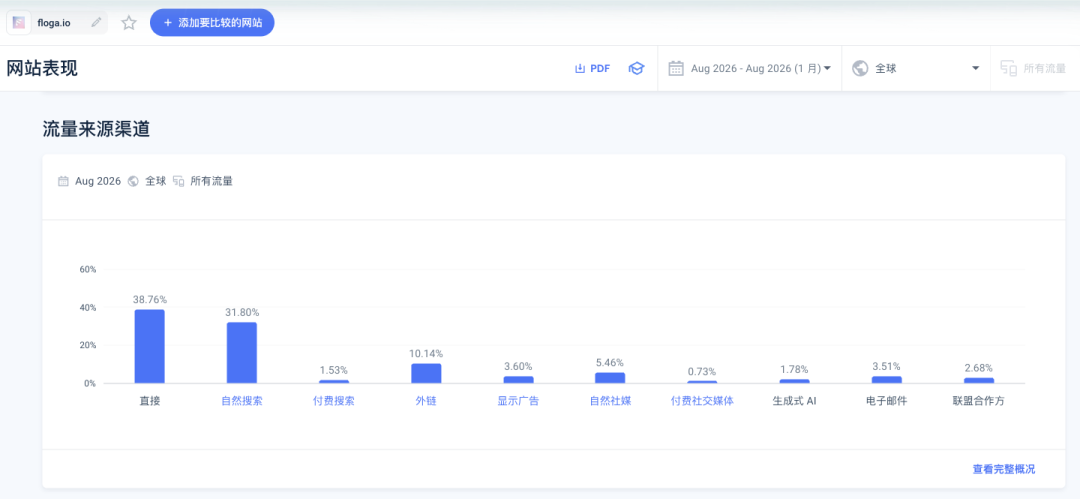Screen dimensions: 1080x499
Task: Star floga.io as a favorite
Action: pyautogui.click(x=129, y=23)
